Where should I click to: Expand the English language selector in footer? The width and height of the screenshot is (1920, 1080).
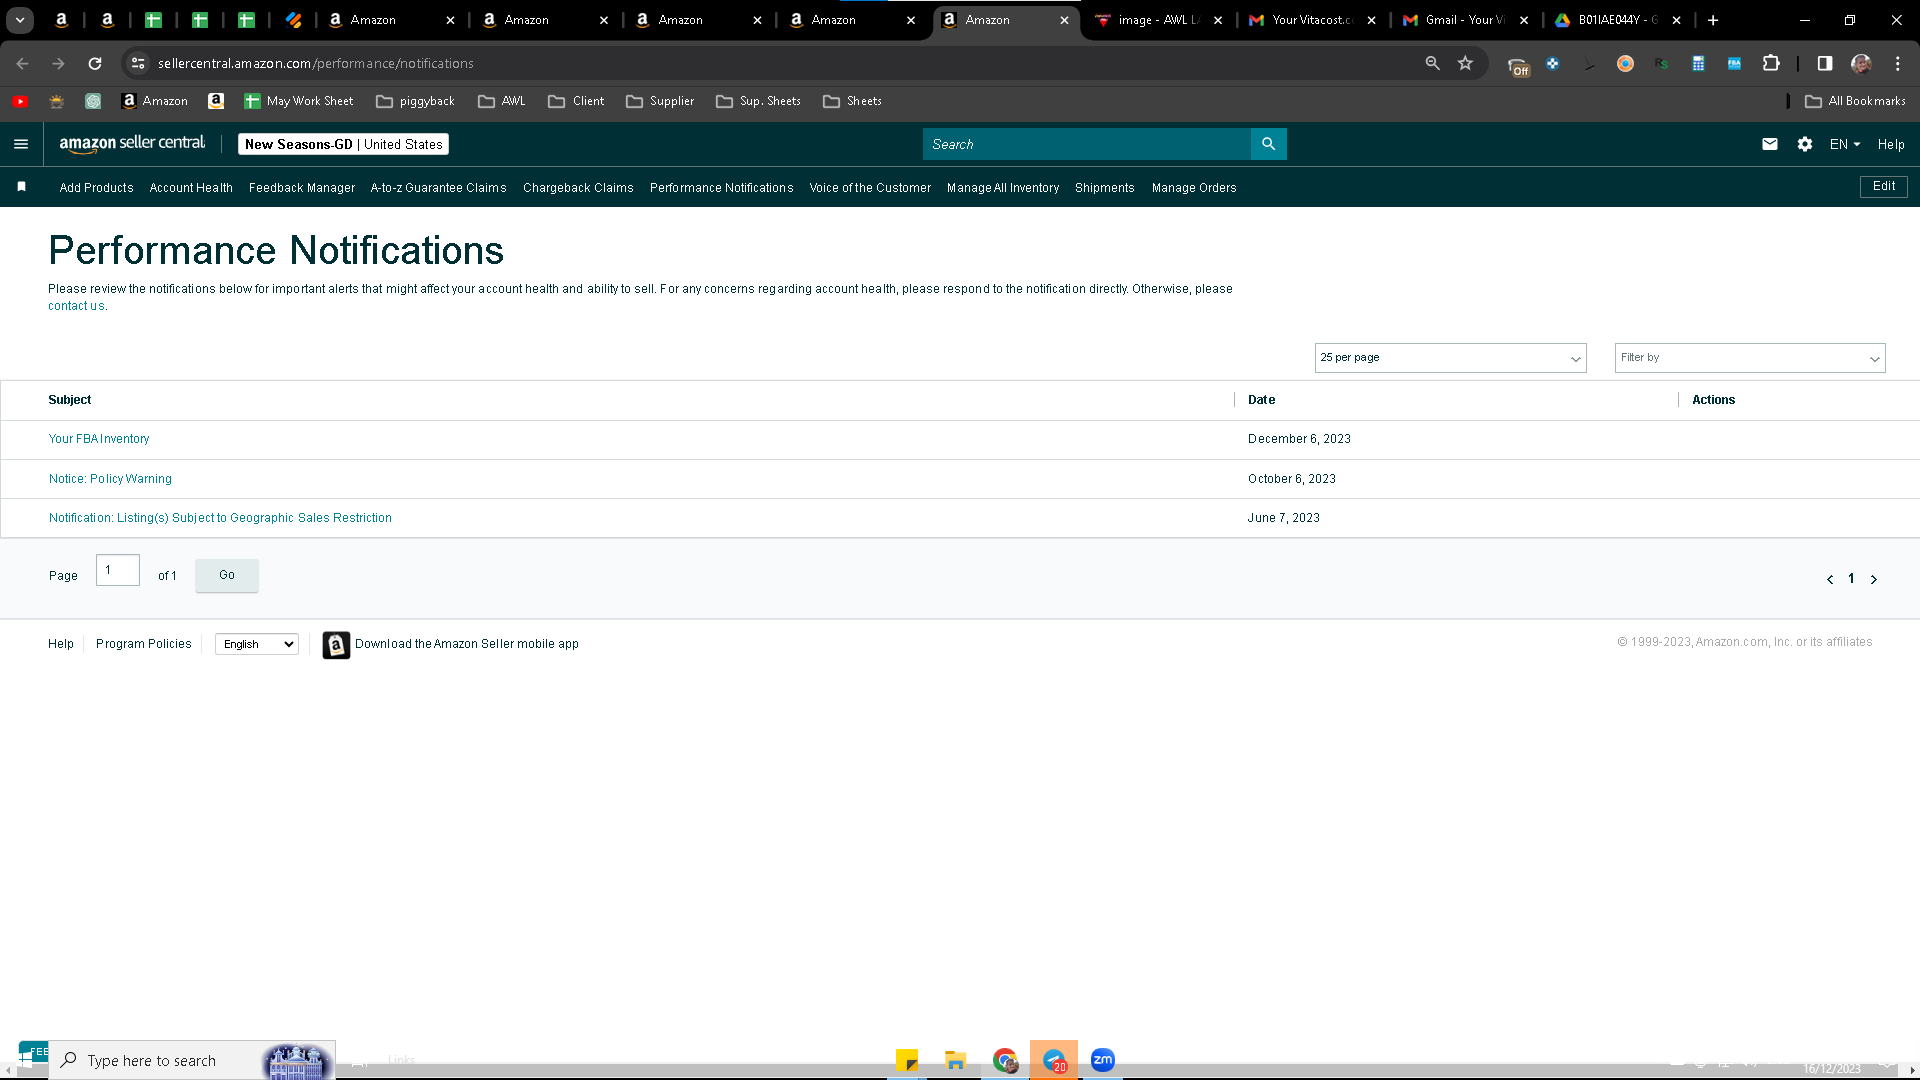tap(257, 644)
